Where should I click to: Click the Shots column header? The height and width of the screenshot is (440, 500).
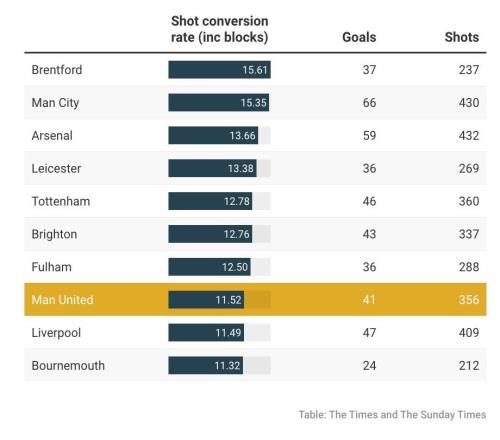[x=462, y=37]
